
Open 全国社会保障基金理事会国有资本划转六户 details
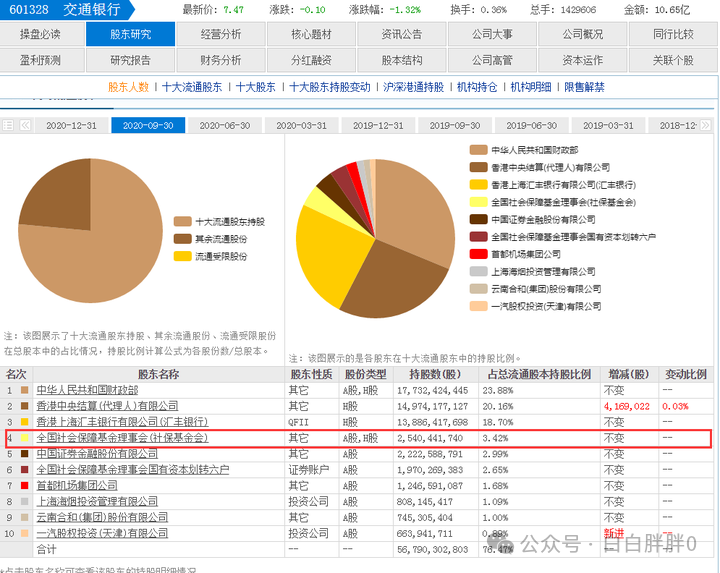pos(133,470)
